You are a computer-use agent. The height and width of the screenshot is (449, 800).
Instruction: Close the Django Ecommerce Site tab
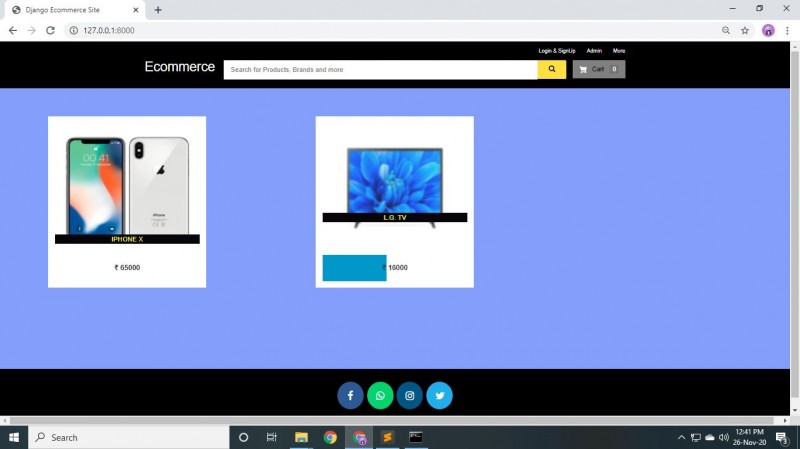pos(136,10)
